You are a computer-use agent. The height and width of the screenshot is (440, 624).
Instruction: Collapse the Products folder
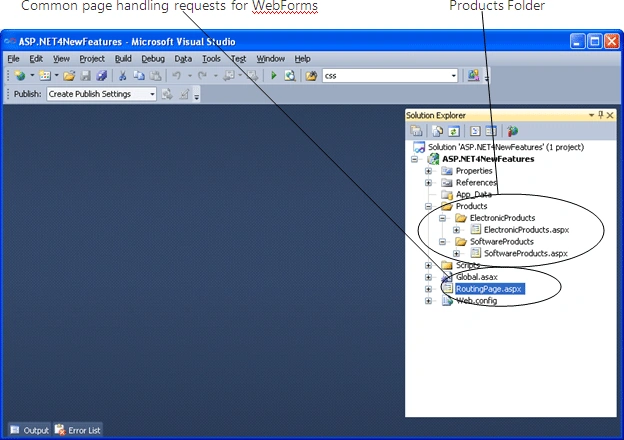tap(428, 206)
